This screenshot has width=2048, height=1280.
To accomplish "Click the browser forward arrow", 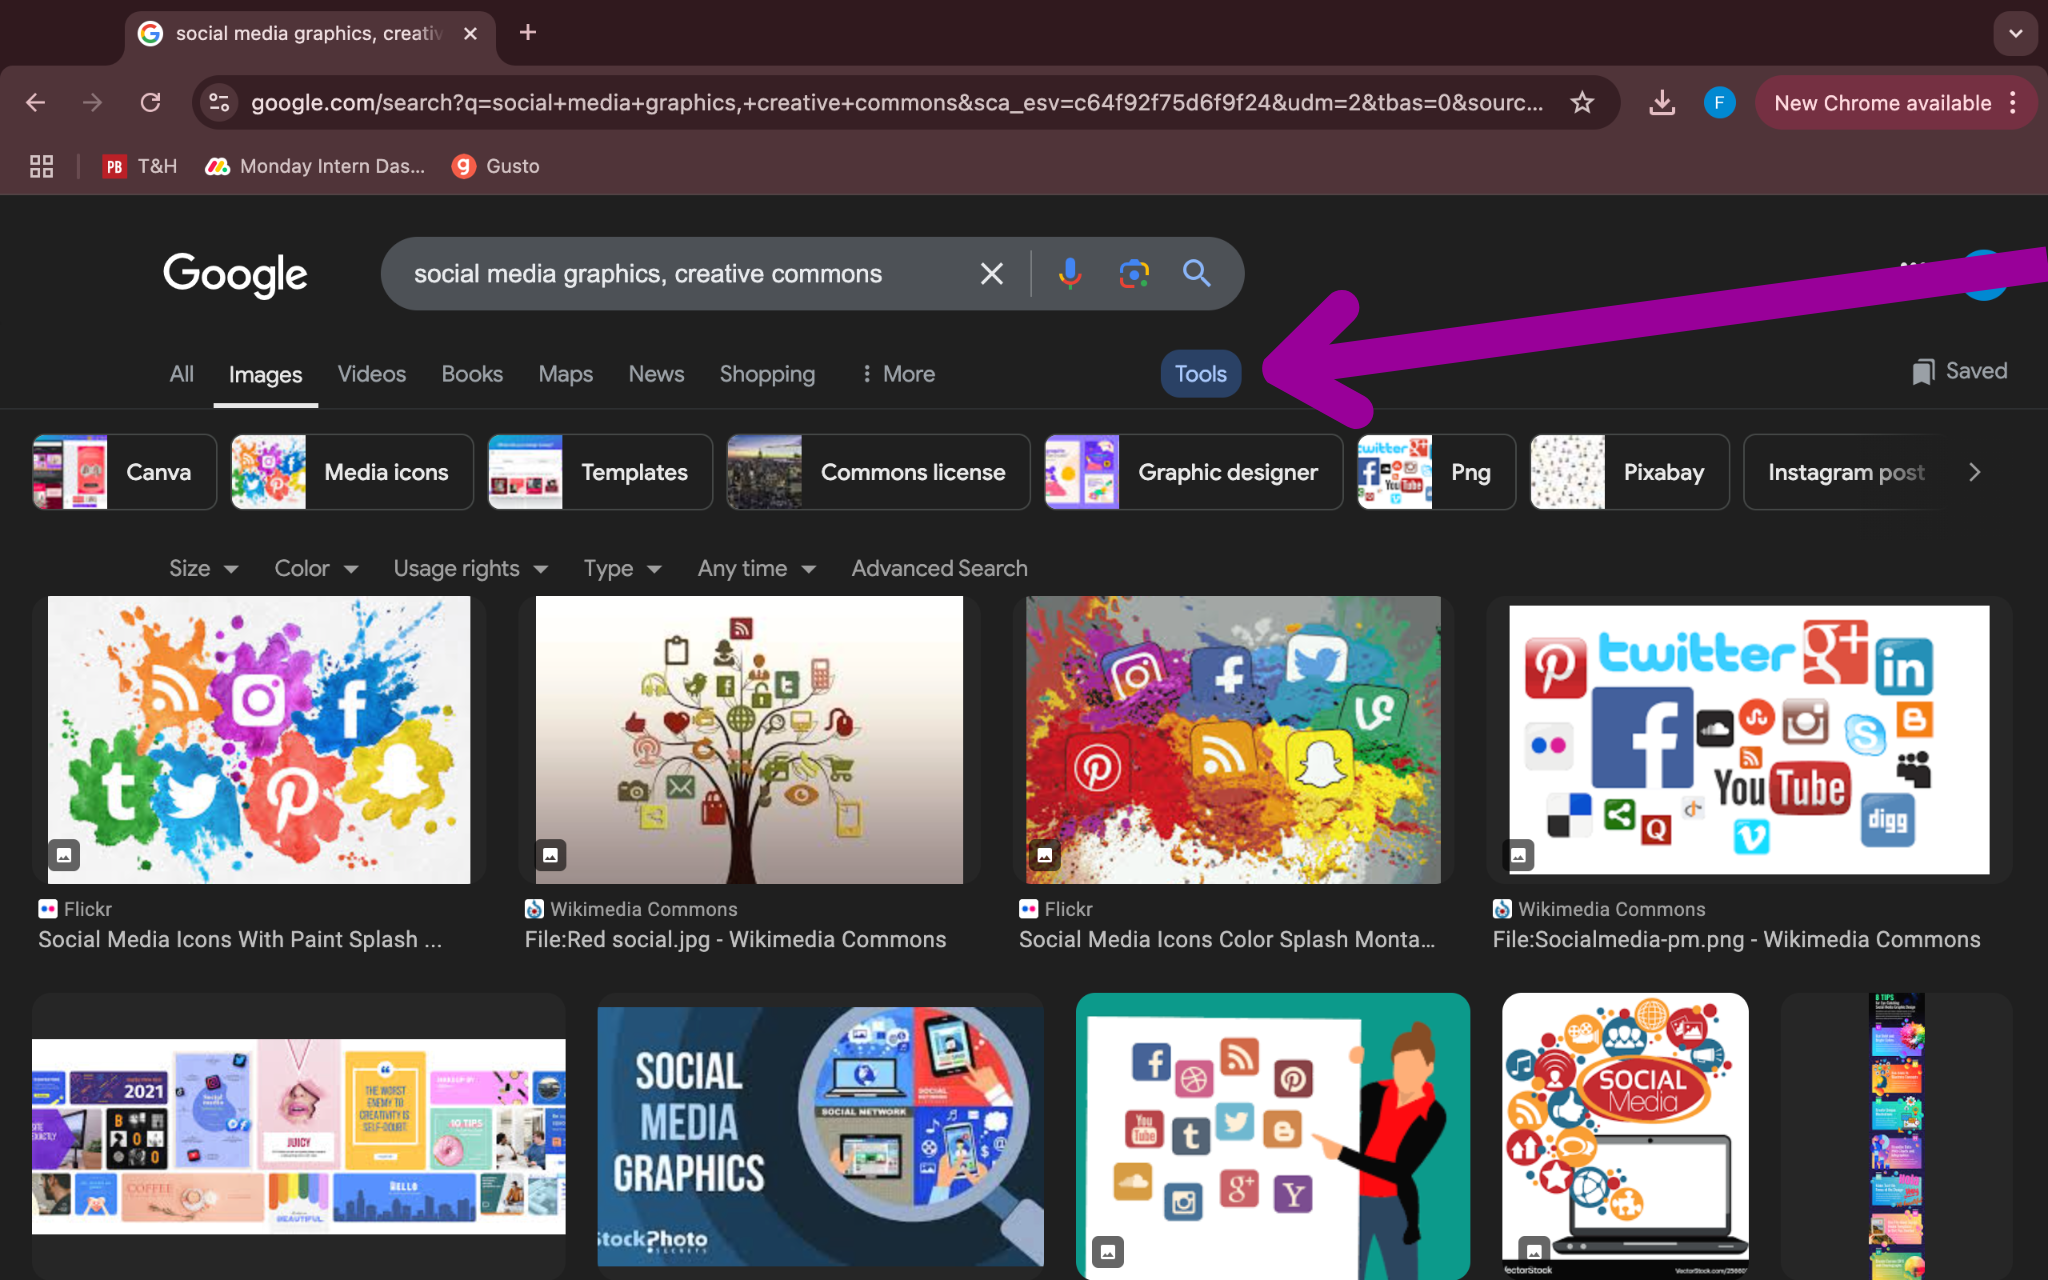I will pos(93,102).
